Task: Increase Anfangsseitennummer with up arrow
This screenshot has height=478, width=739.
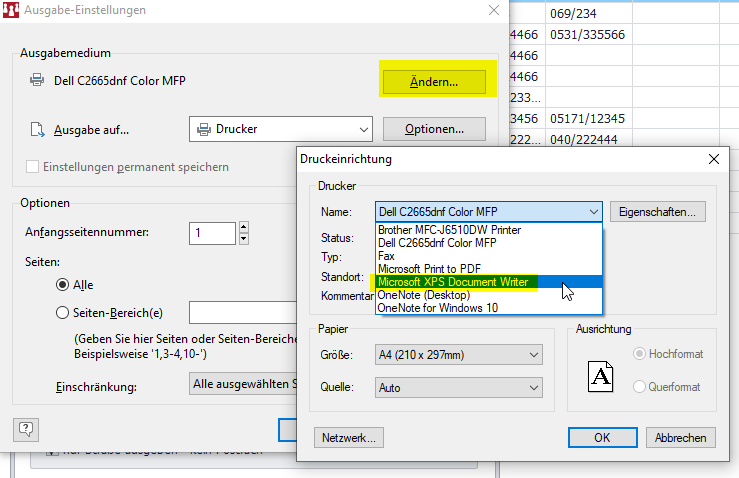Action: [243, 227]
